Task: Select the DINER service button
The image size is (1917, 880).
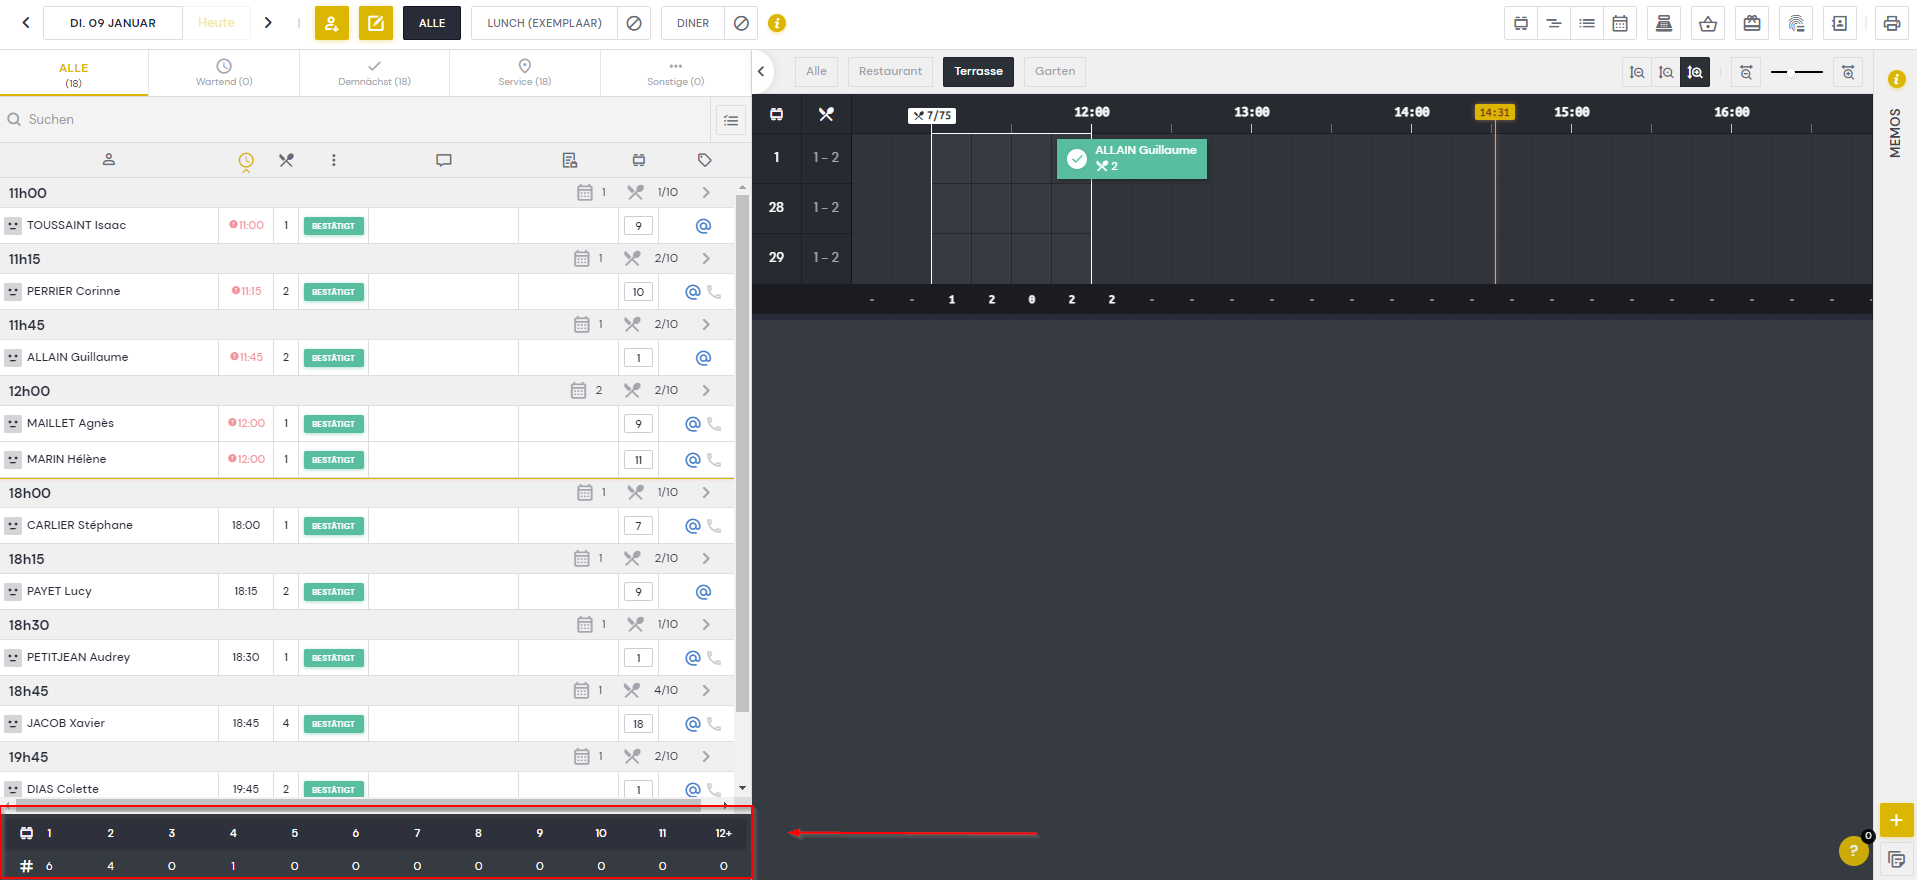Action: (693, 23)
